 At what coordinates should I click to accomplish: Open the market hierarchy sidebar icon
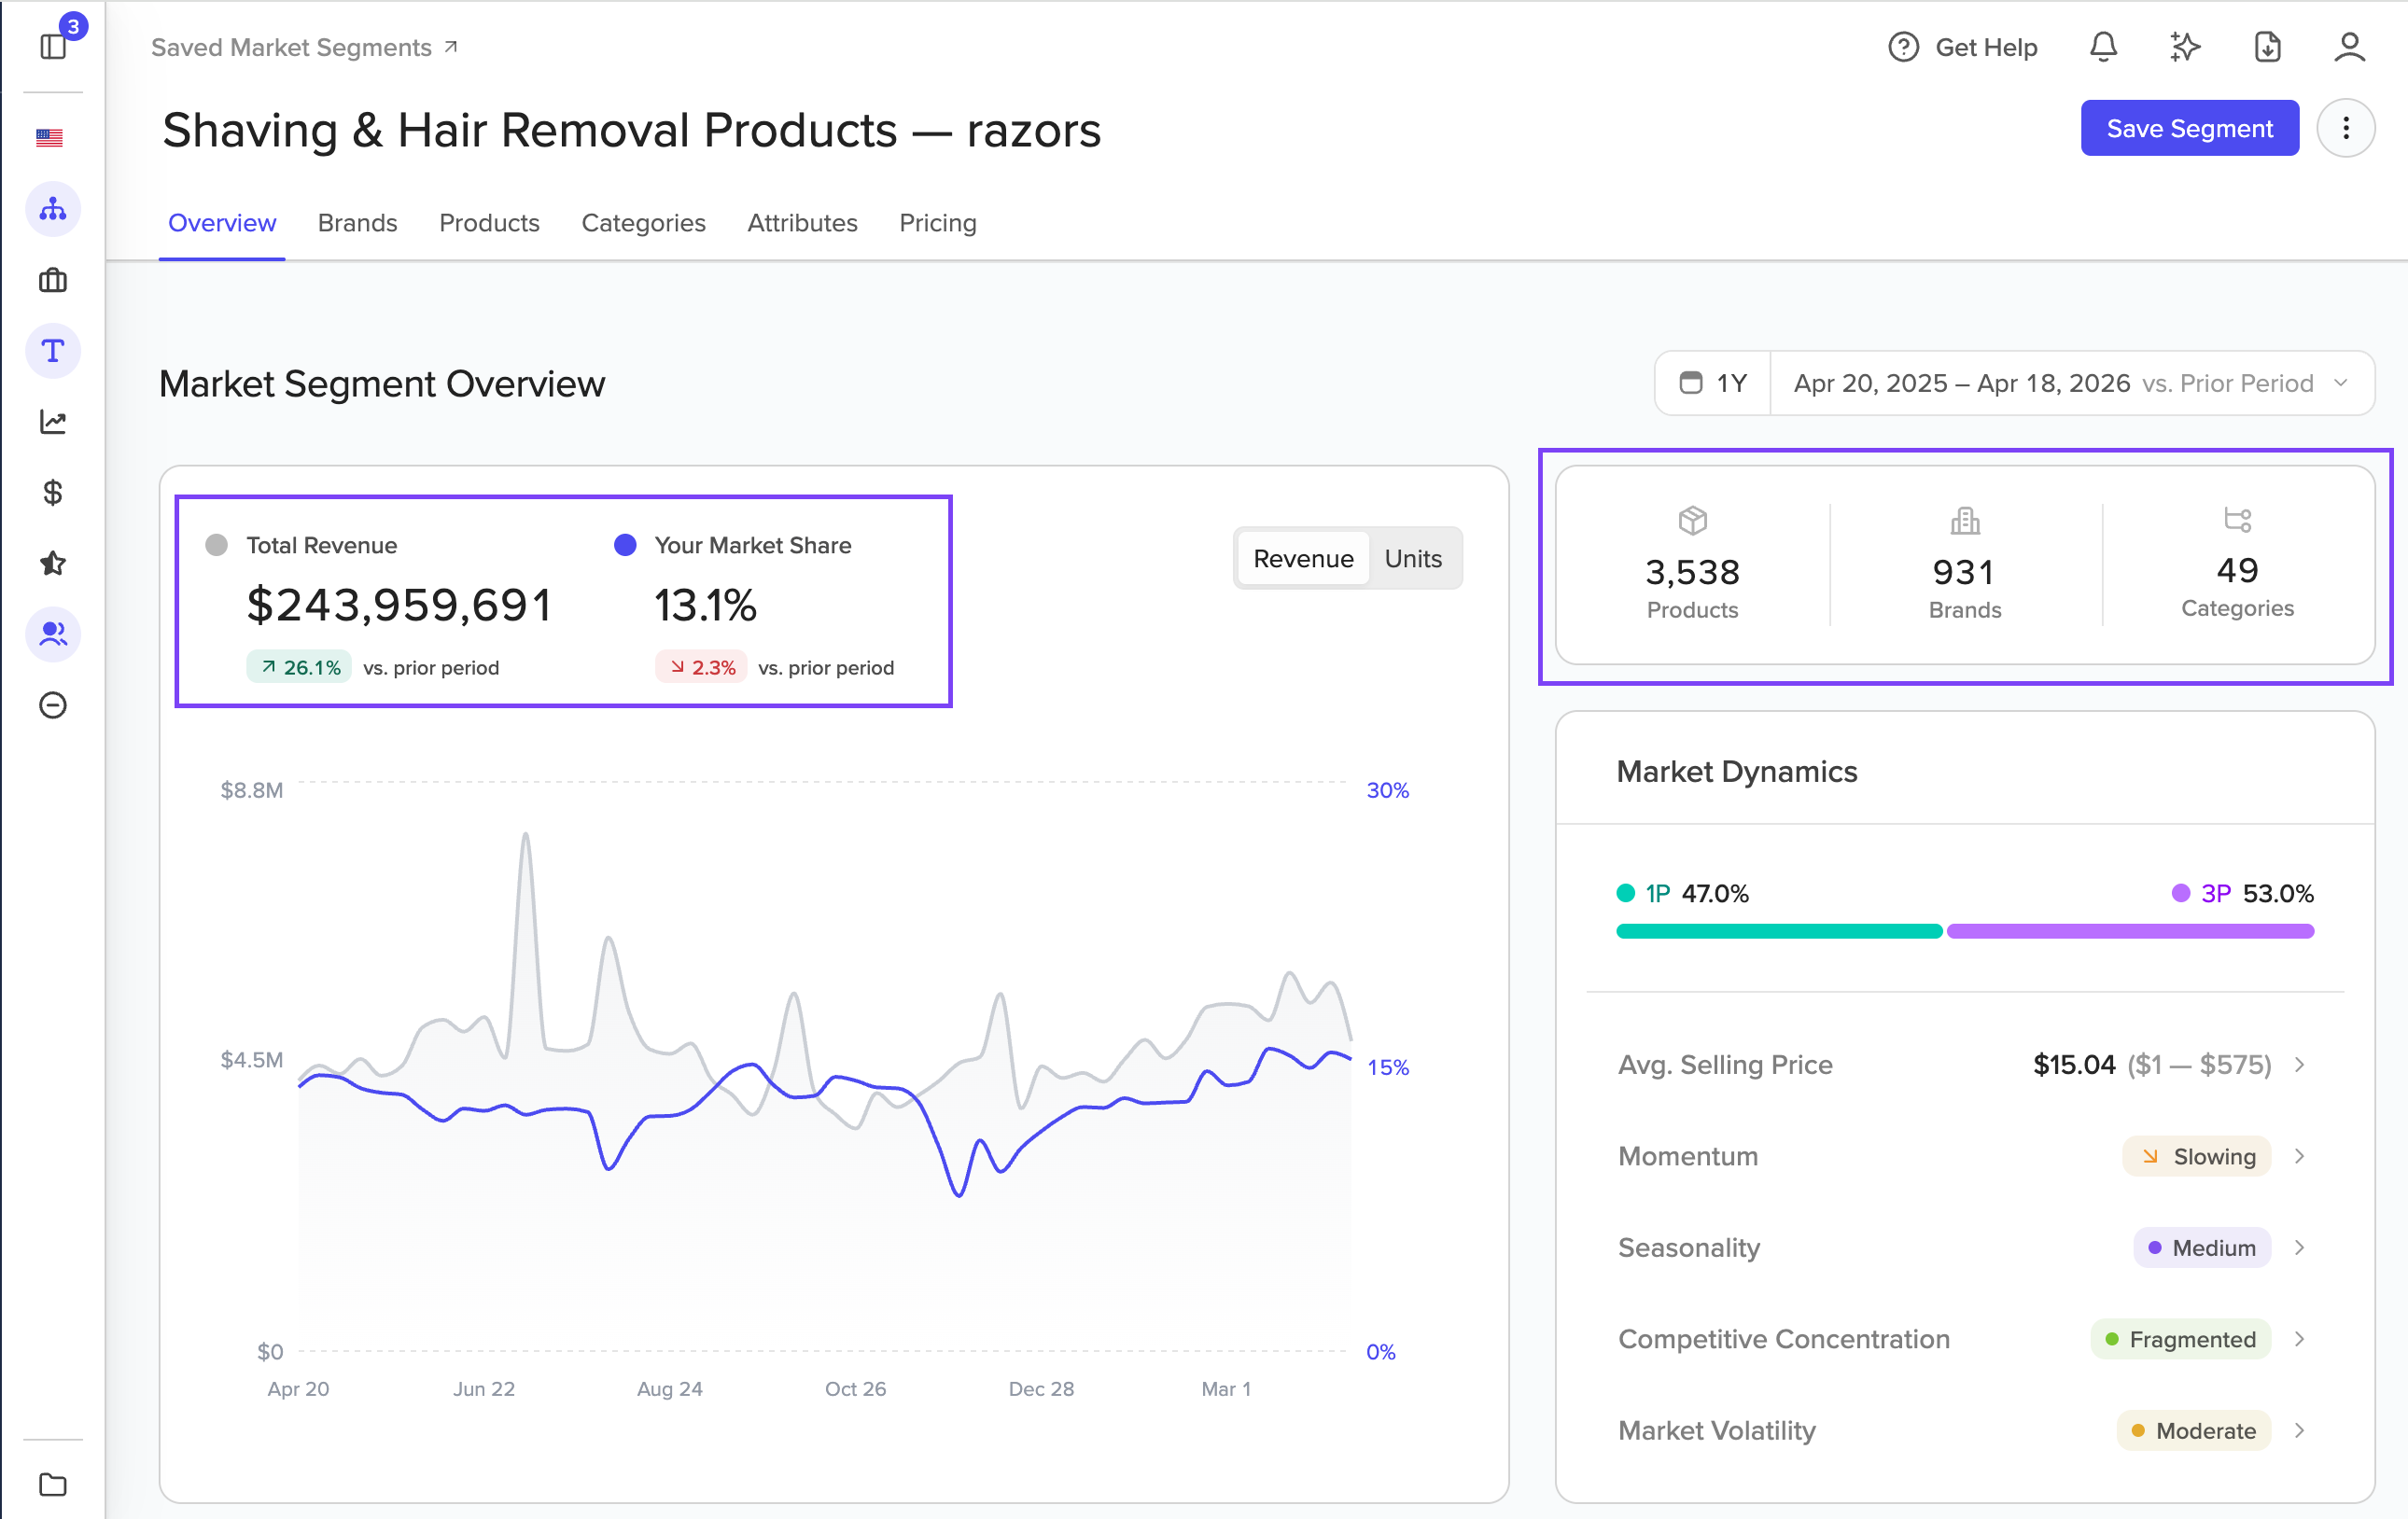click(53, 209)
